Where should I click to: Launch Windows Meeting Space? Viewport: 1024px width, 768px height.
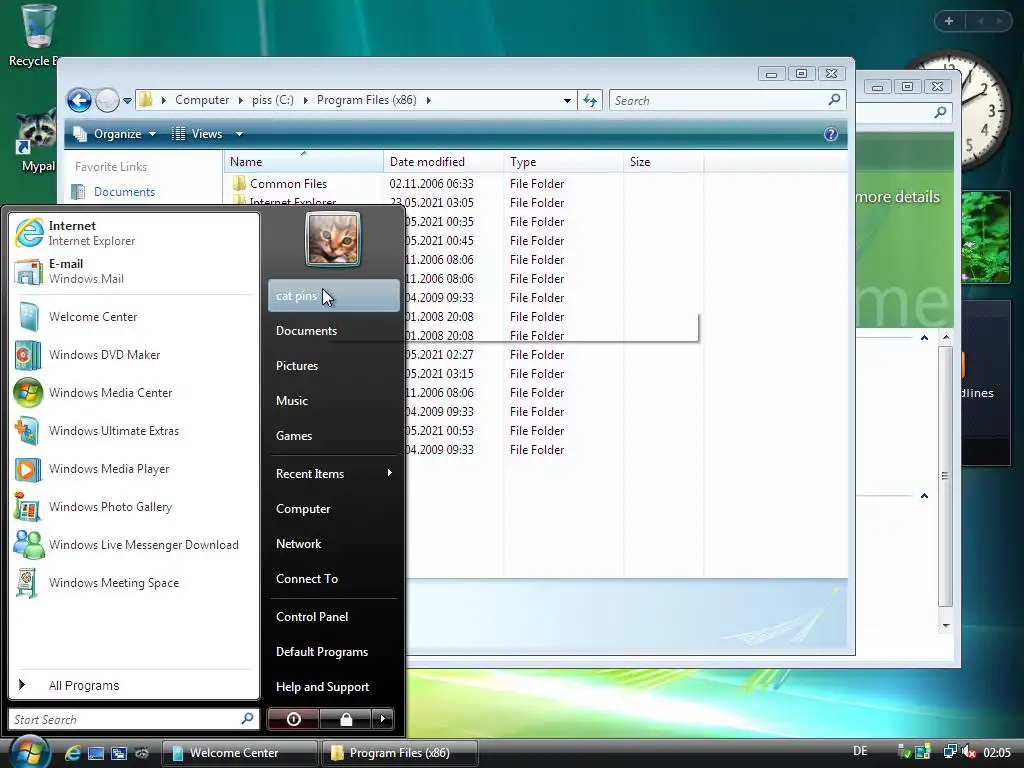[x=135, y=583]
